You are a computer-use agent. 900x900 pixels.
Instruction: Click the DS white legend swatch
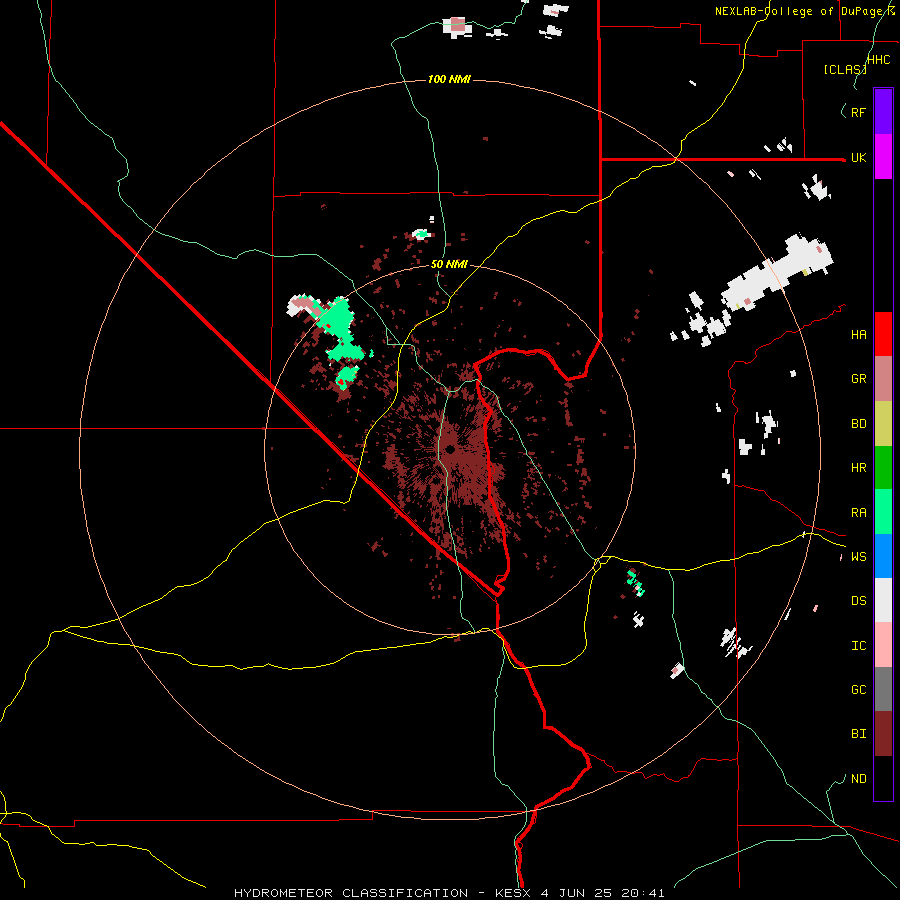883,600
